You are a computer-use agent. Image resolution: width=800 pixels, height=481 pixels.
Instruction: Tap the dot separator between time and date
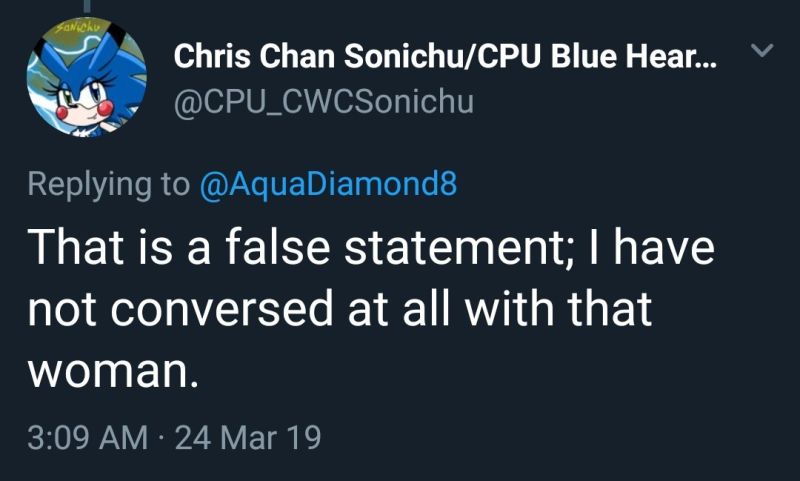(x=160, y=437)
